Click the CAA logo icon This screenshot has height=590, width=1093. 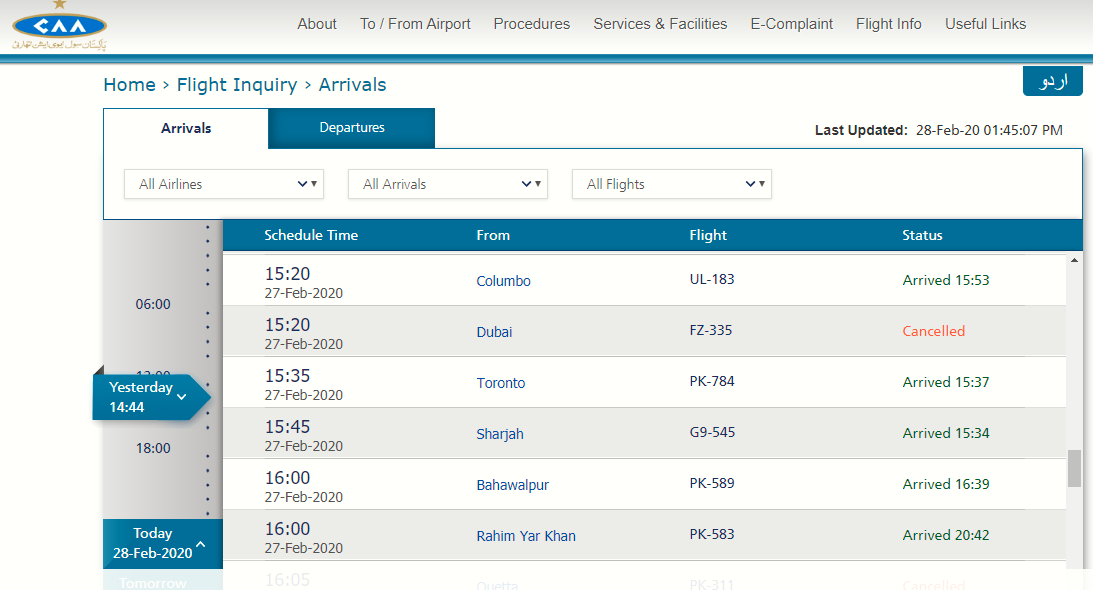pos(59,27)
